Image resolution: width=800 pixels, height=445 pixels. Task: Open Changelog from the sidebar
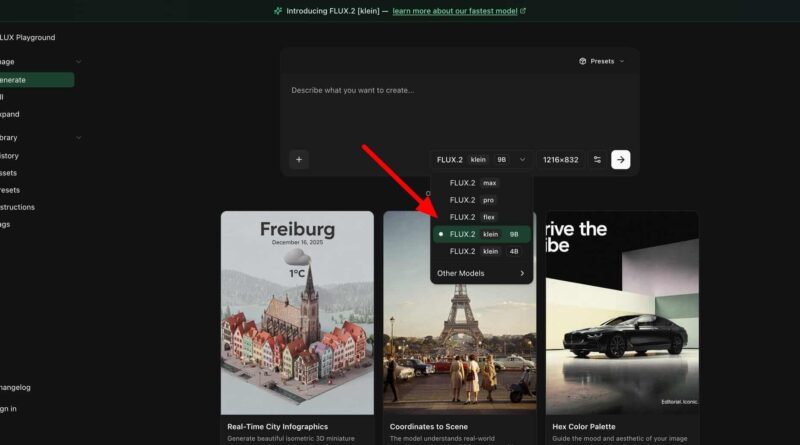coord(22,387)
